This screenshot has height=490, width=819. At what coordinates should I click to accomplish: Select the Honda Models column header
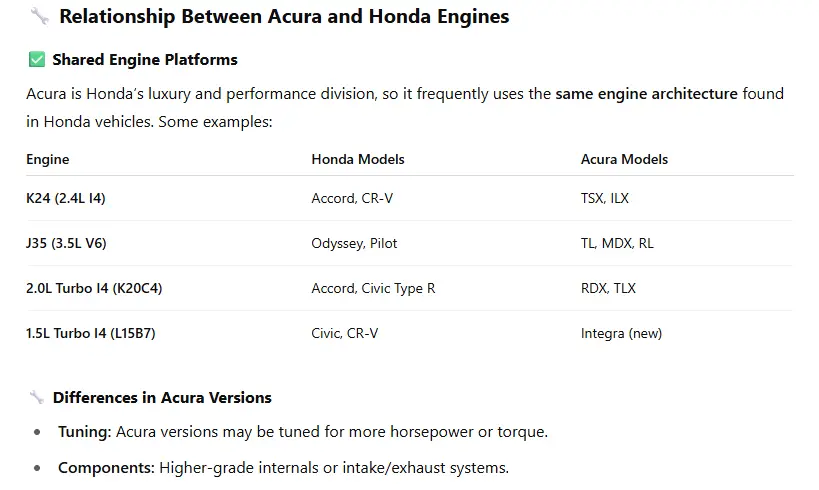point(358,159)
